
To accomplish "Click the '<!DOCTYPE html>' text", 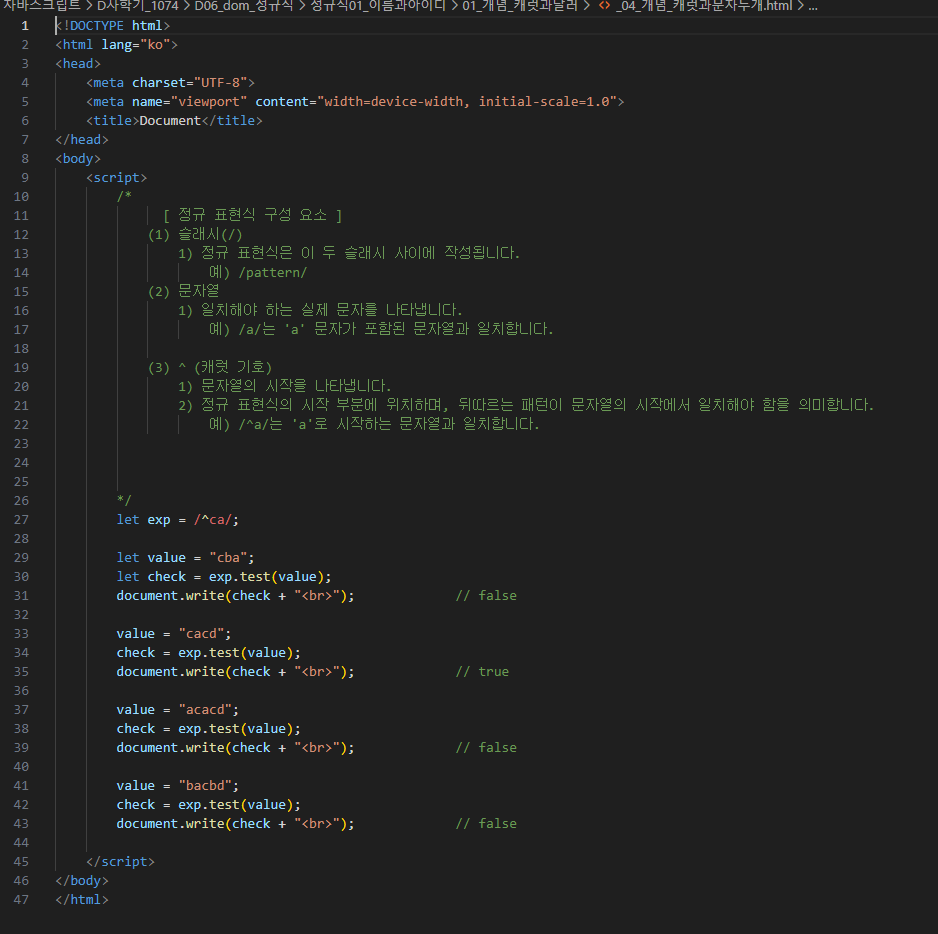I will click(113, 26).
